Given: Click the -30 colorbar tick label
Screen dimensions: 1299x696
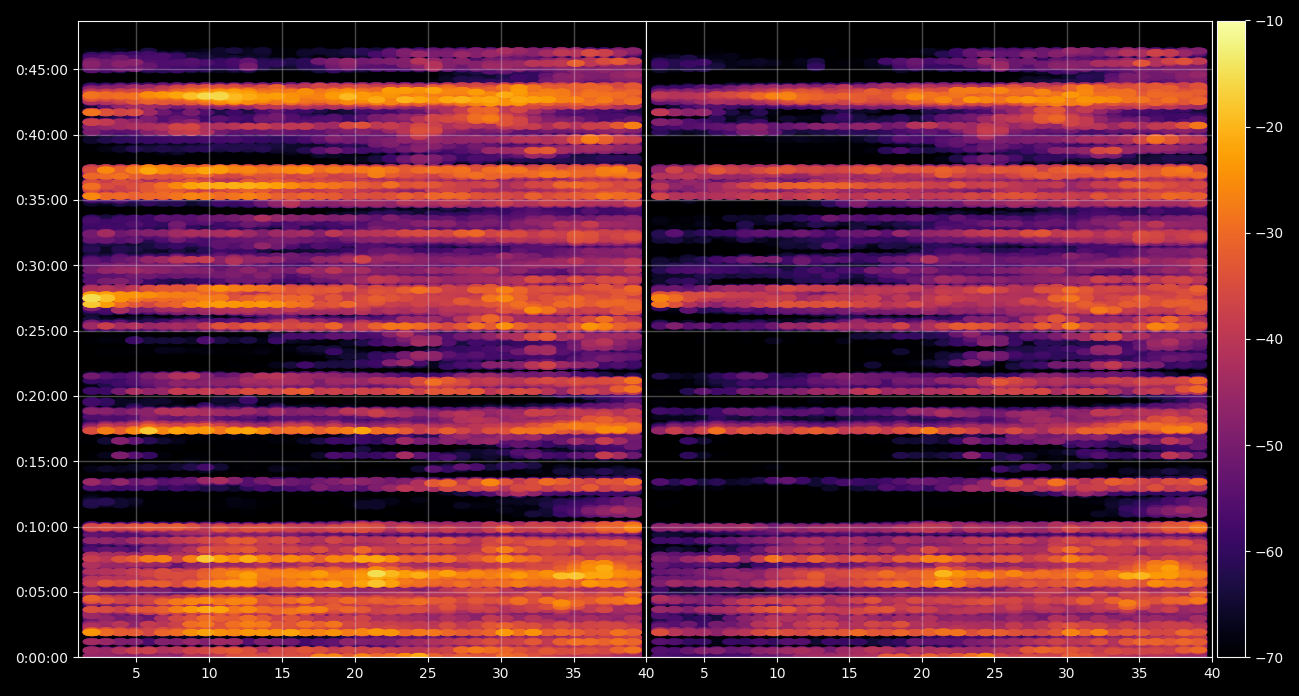Looking at the screenshot, I should pyautogui.click(x=1269, y=233).
